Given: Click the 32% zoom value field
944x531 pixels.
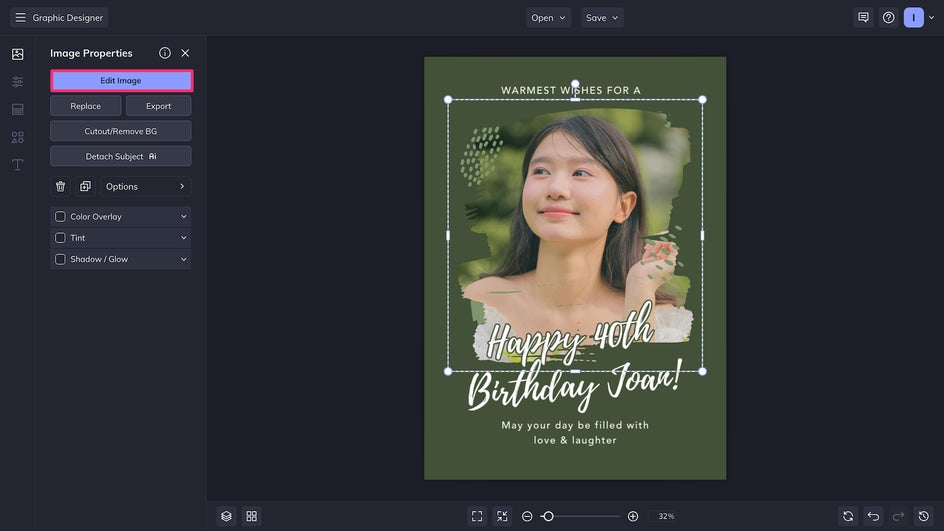Looking at the screenshot, I should 666,516.
